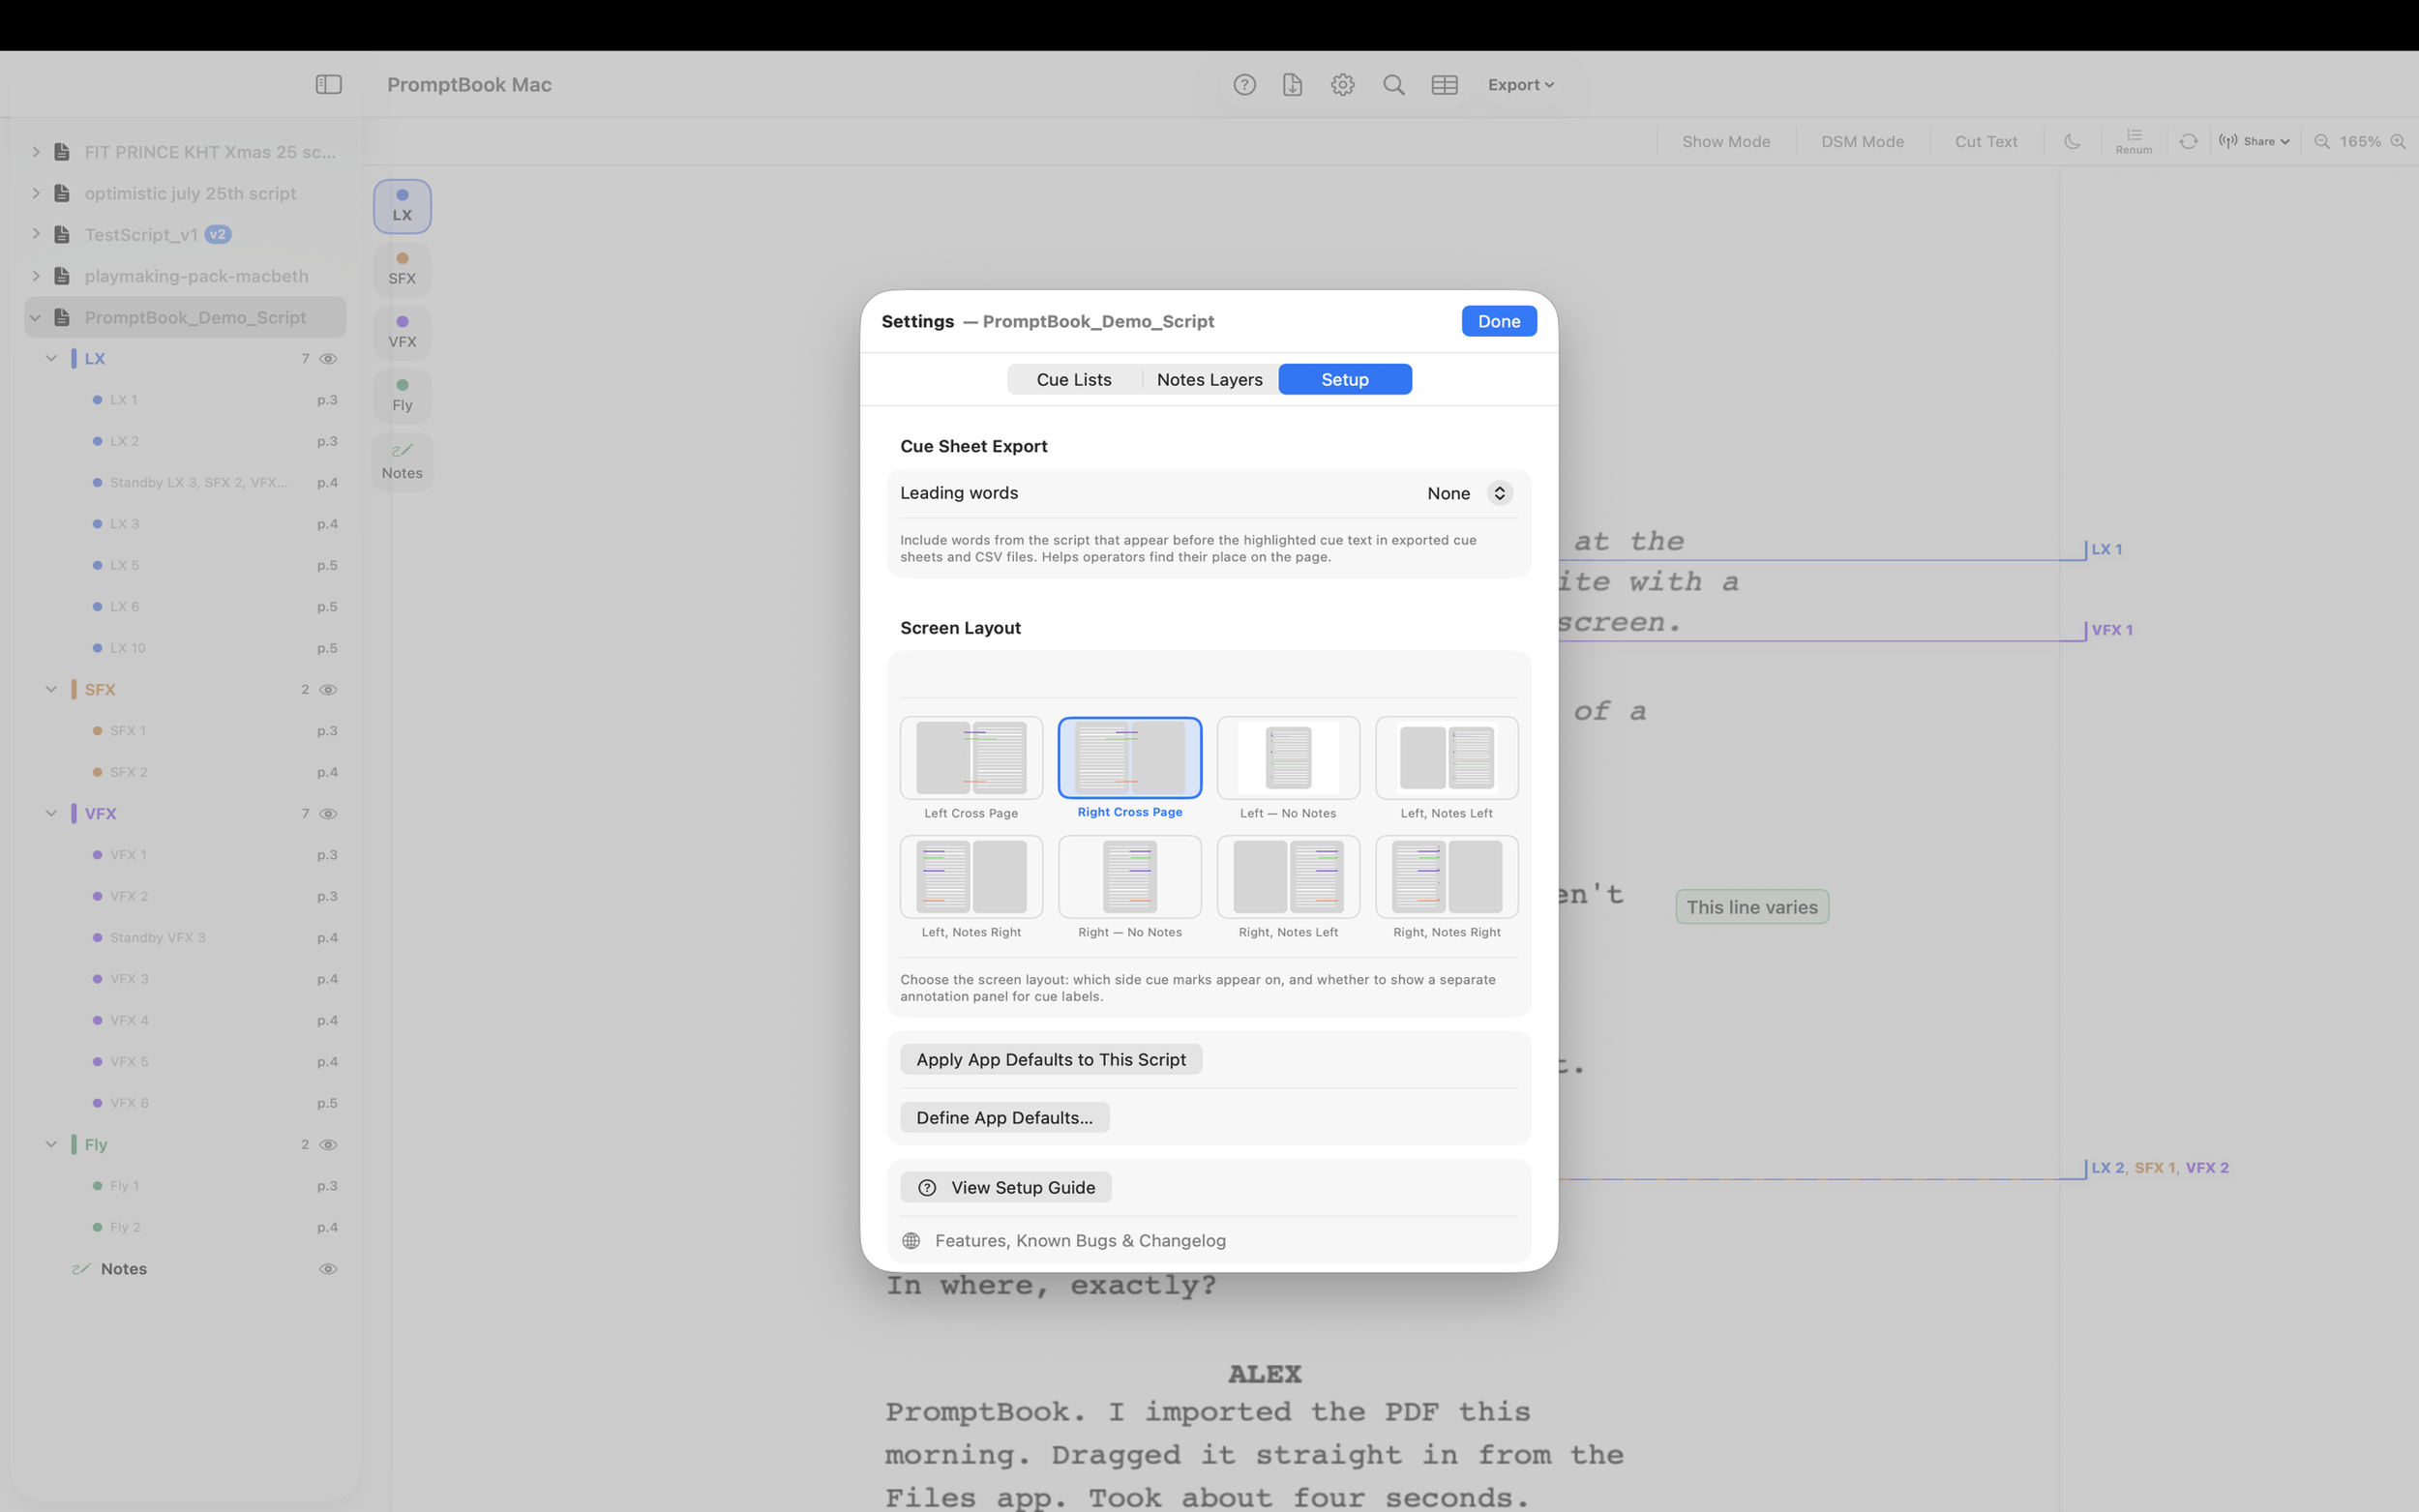The width and height of the screenshot is (2419, 1512).
Task: Enable Show Mode
Action: coord(1725,142)
